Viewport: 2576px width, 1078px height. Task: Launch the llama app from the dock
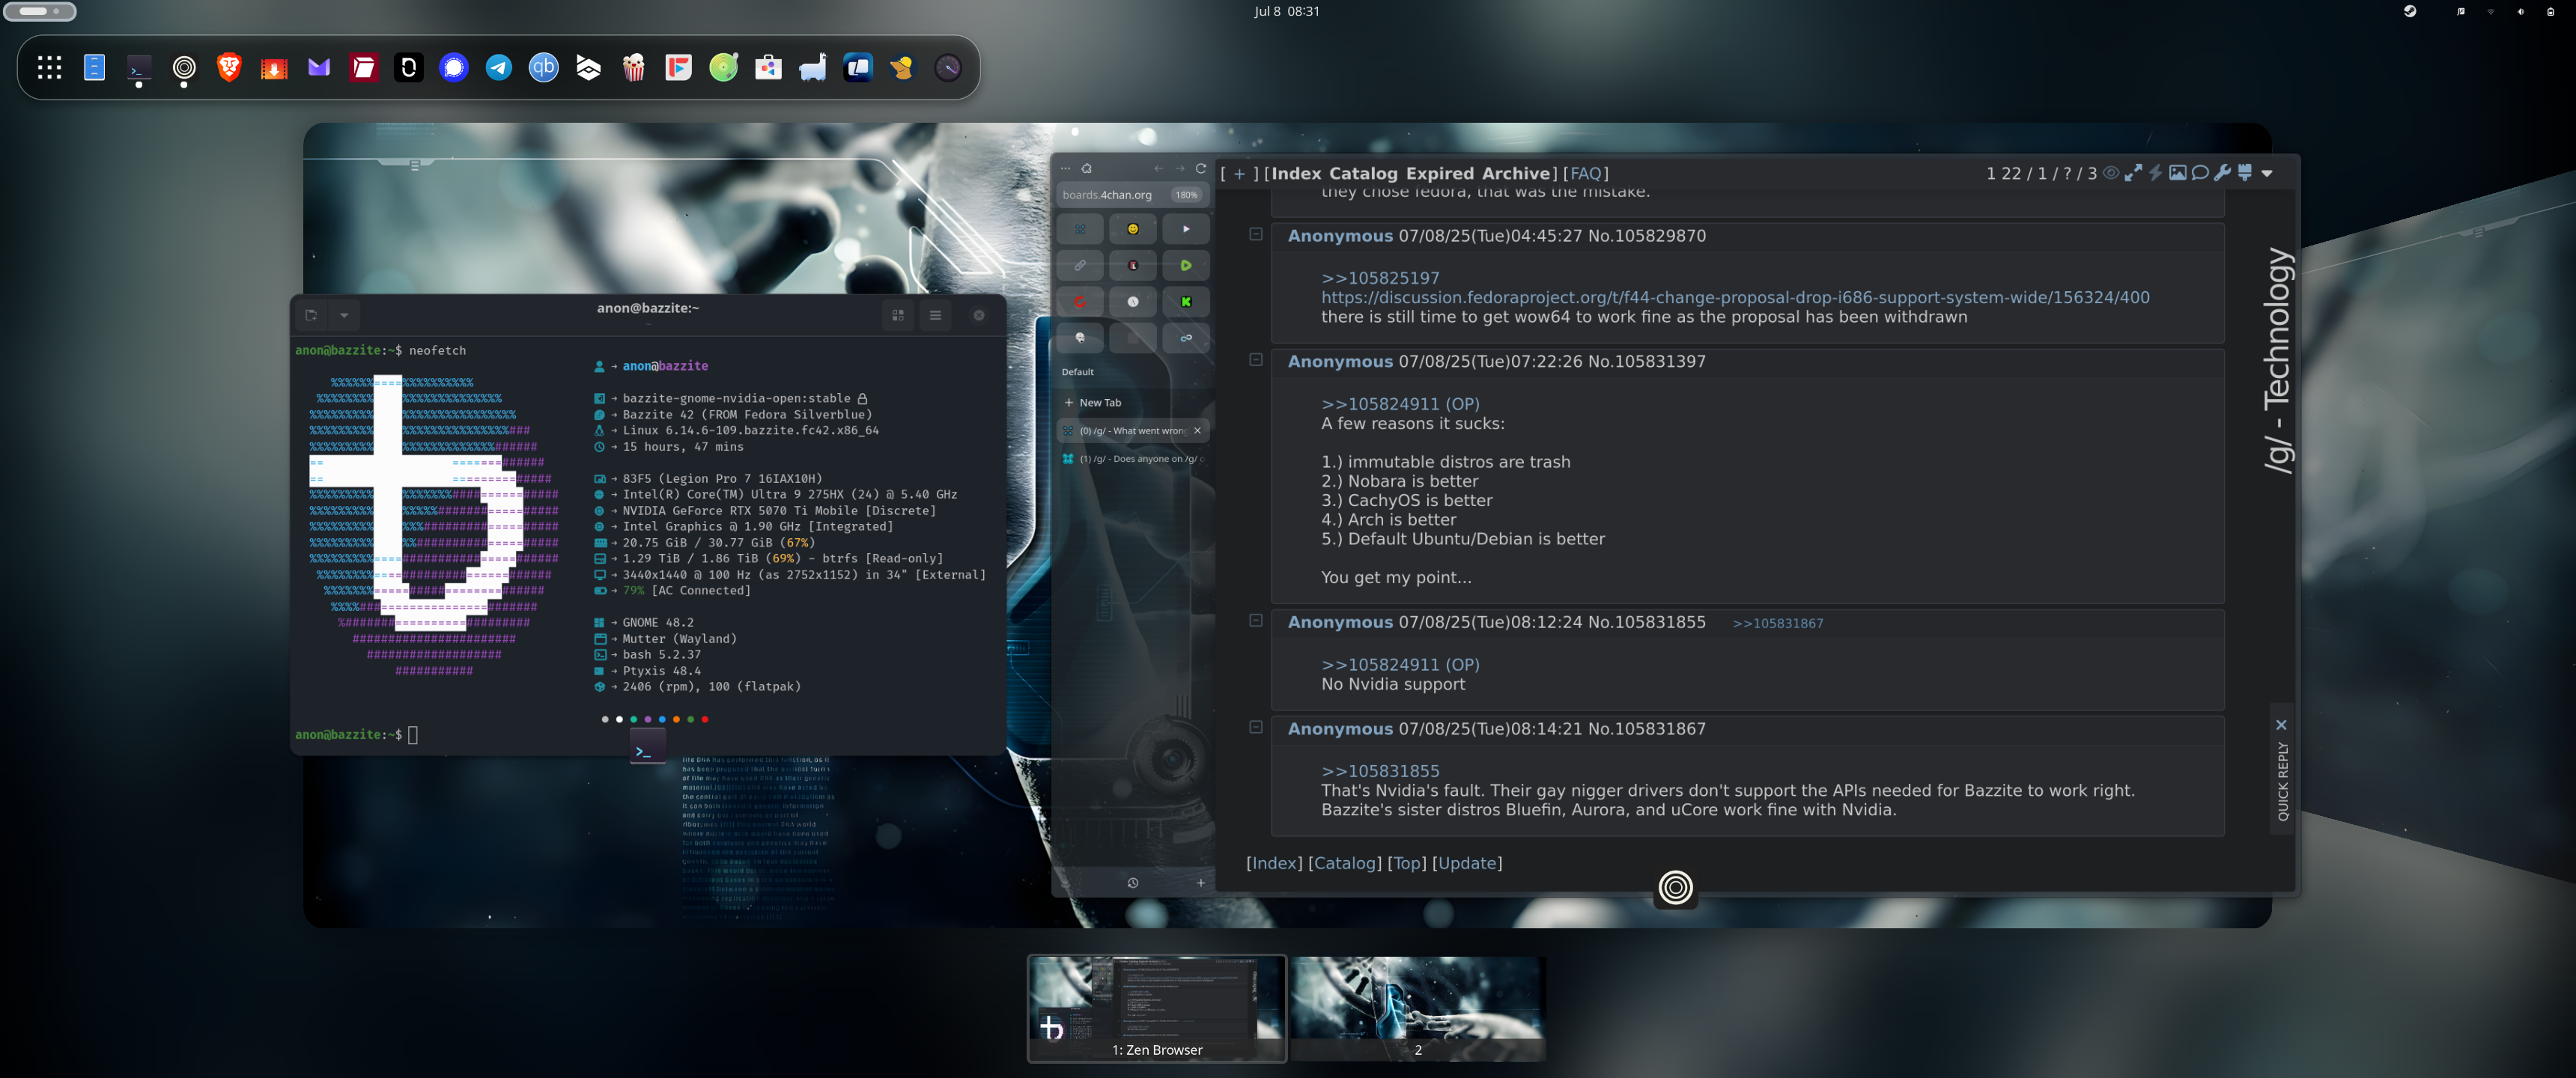click(813, 68)
